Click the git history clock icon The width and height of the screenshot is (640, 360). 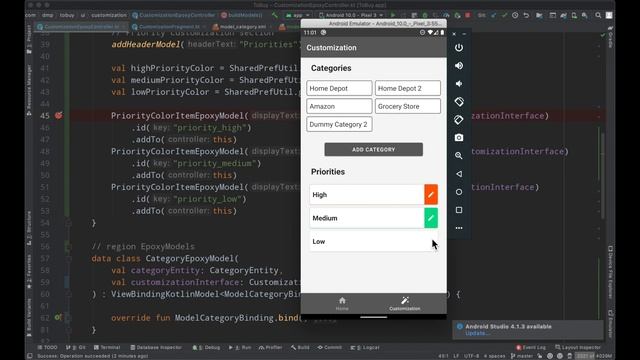(515, 15)
